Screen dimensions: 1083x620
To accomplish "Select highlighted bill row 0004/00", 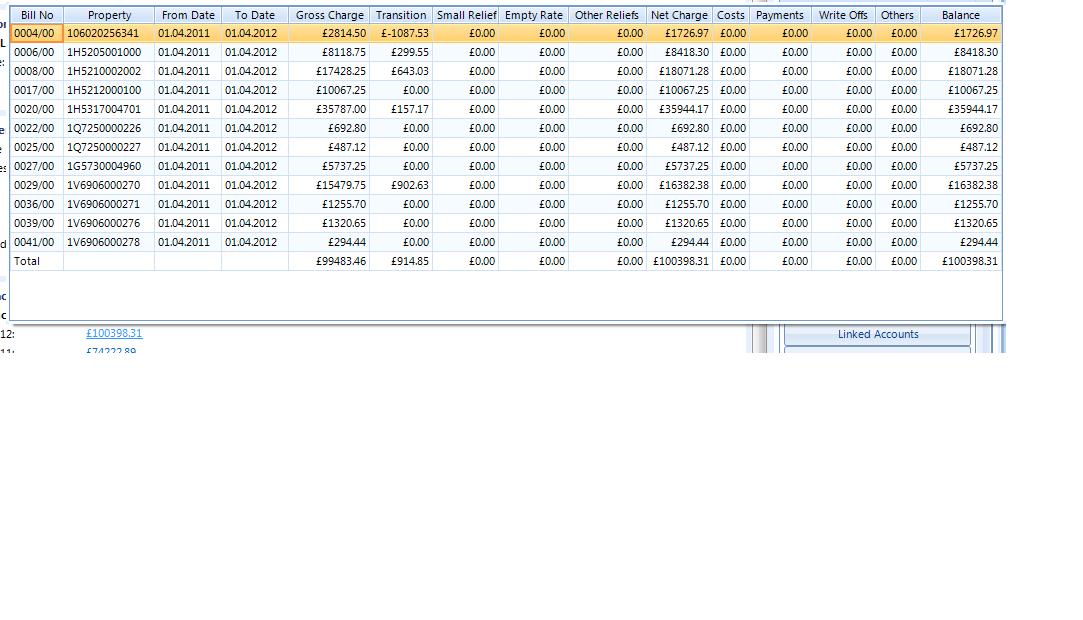I will click(506, 33).
